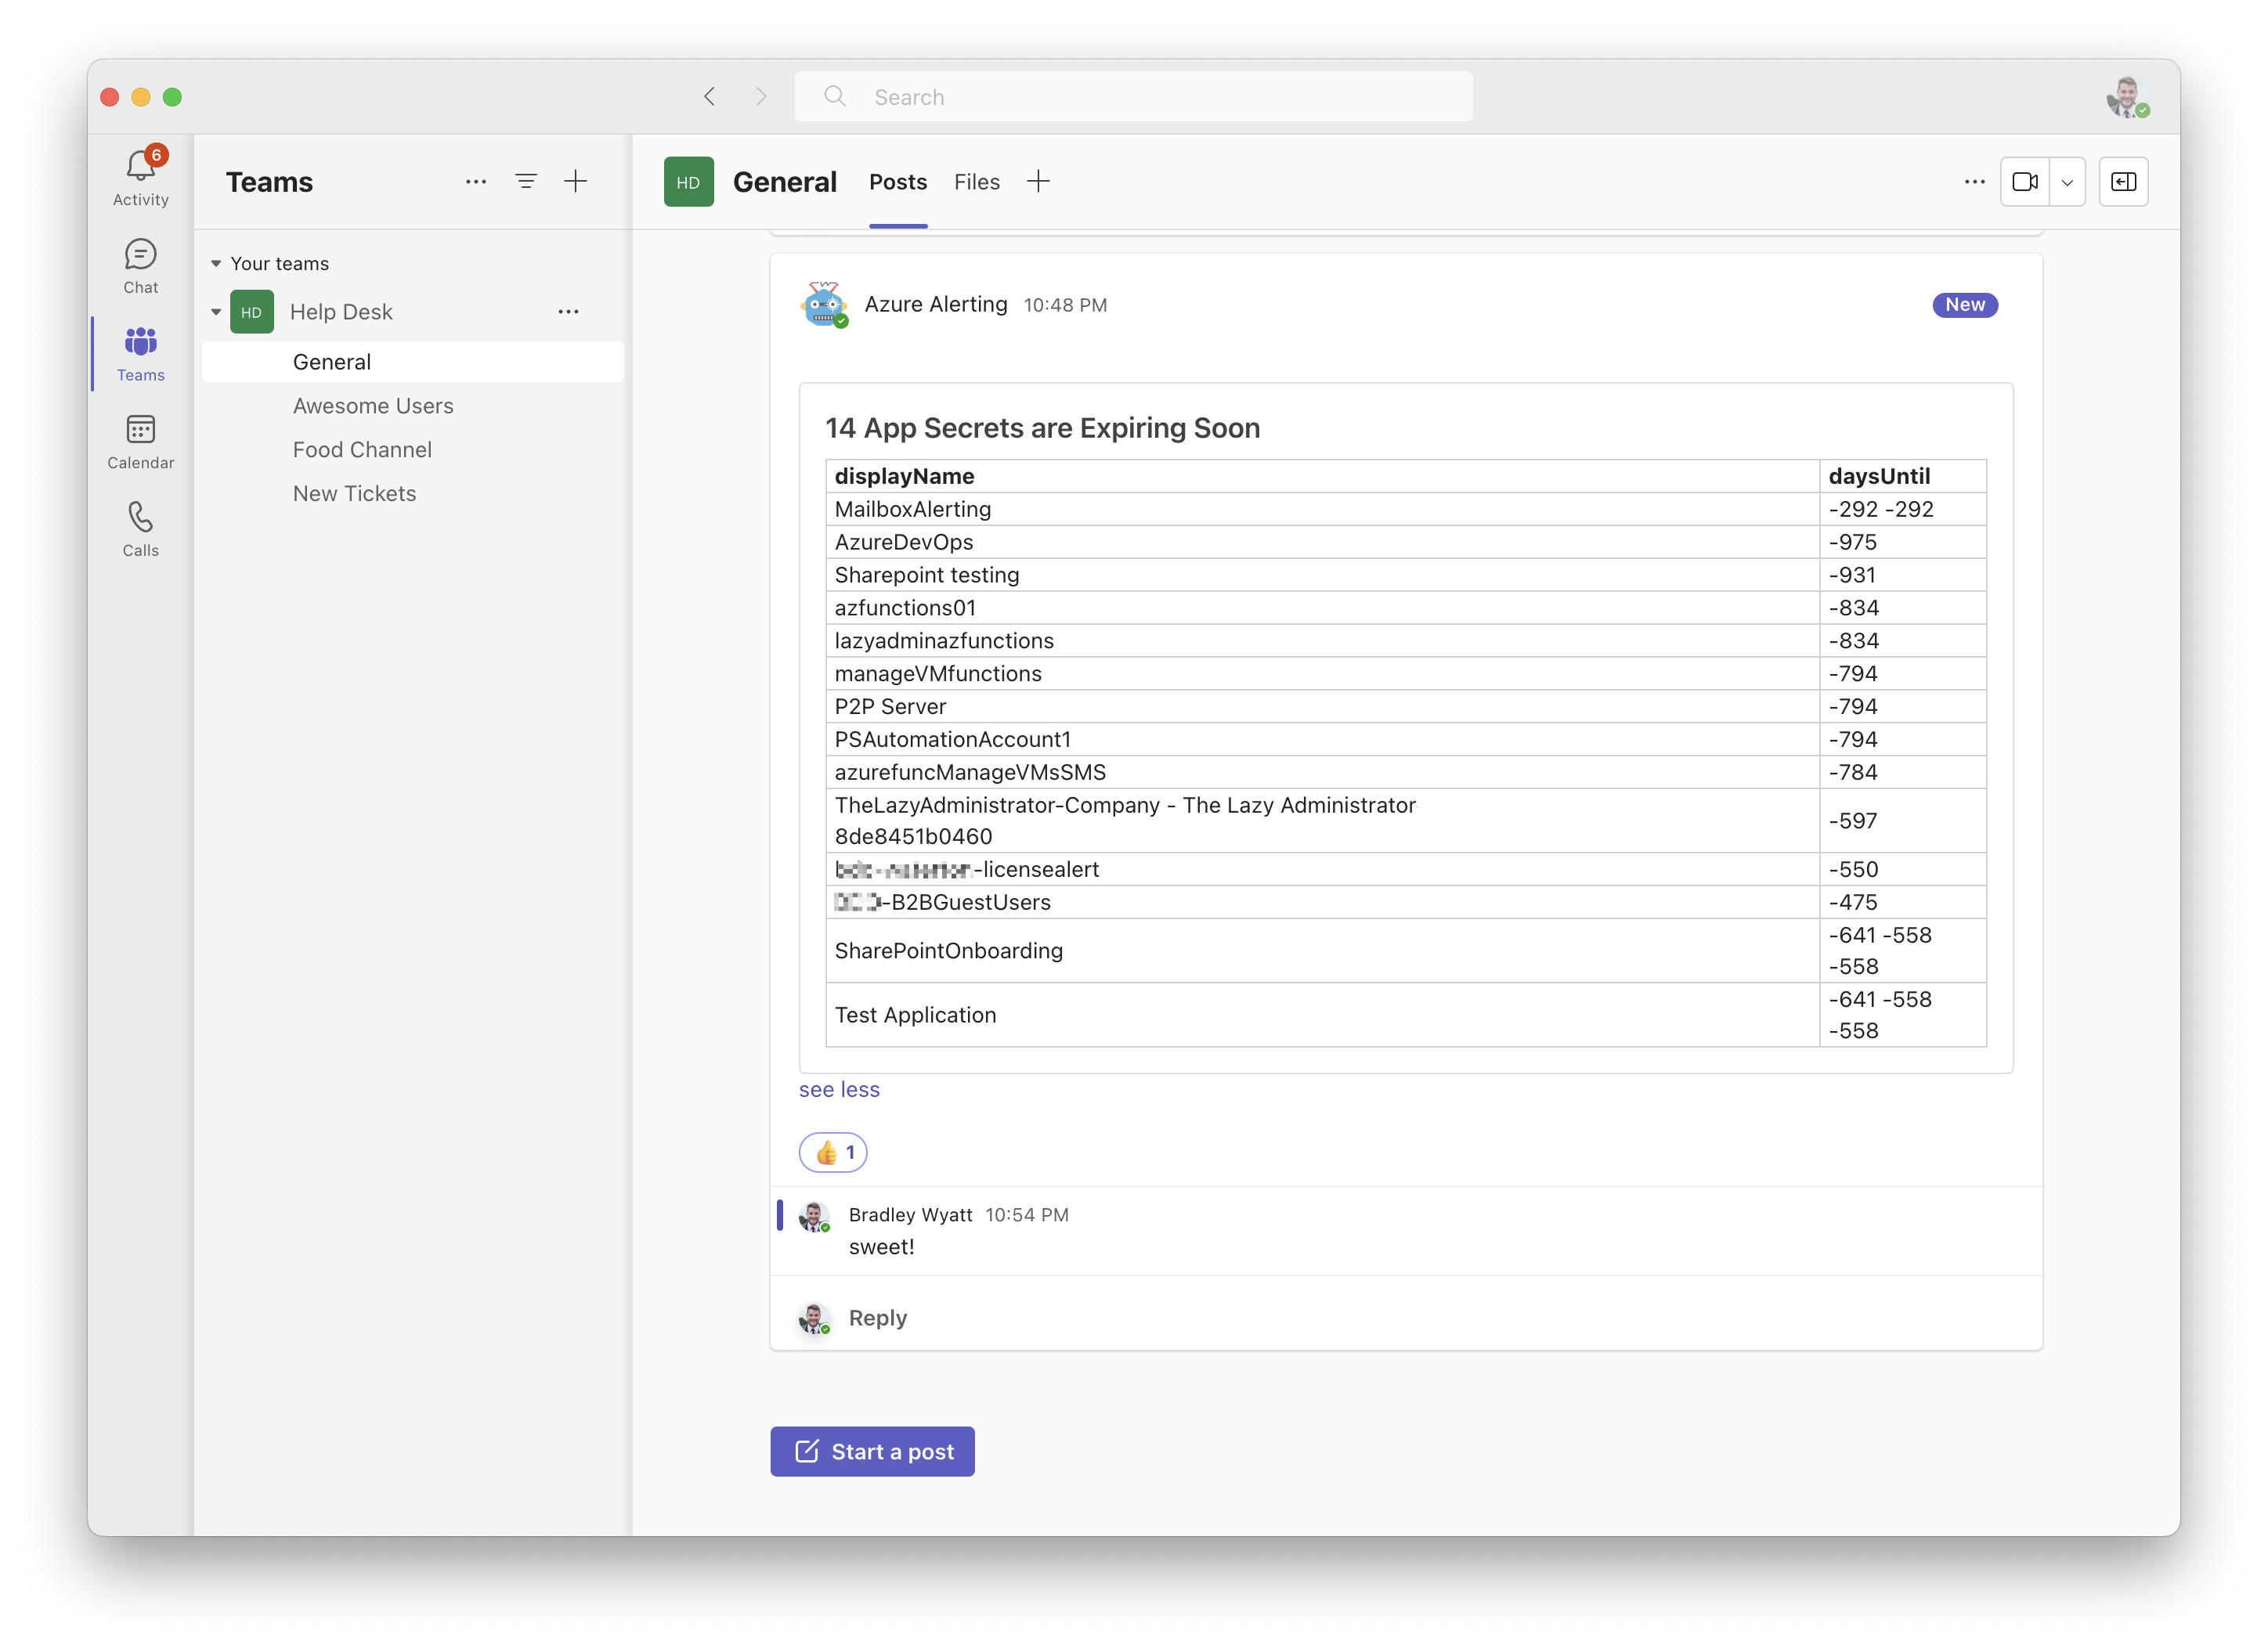
Task: Click the join or create team plus icon
Action: [x=576, y=181]
